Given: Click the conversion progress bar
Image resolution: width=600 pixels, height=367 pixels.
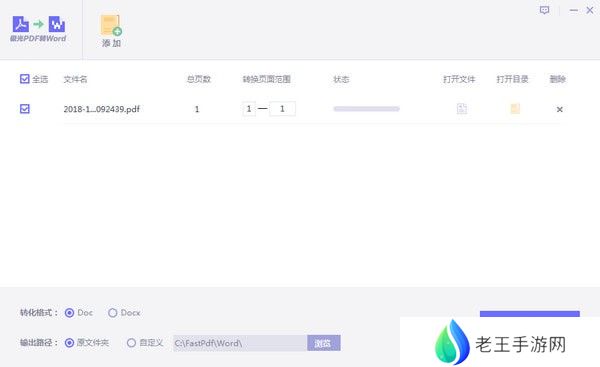Looking at the screenshot, I should tap(367, 109).
